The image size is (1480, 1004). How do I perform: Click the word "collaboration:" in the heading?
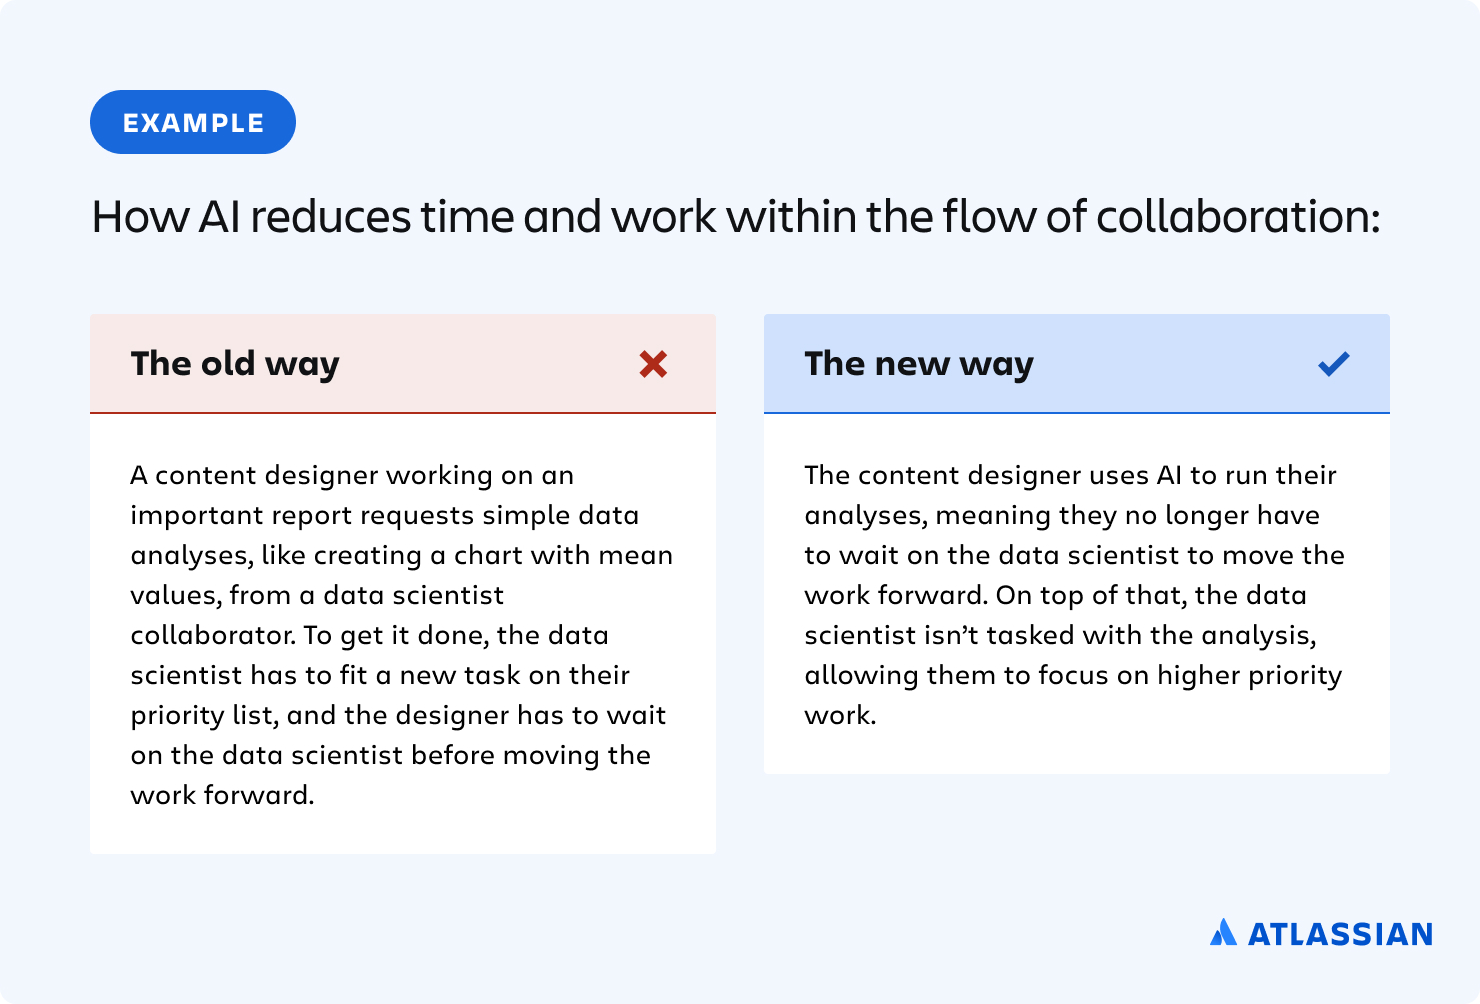pyautogui.click(x=1238, y=217)
